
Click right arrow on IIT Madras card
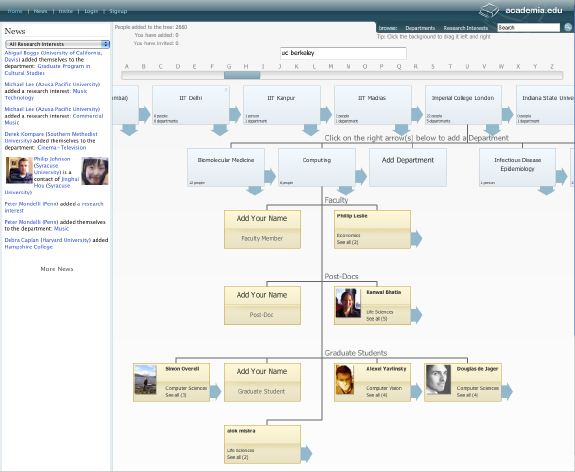[417, 114]
